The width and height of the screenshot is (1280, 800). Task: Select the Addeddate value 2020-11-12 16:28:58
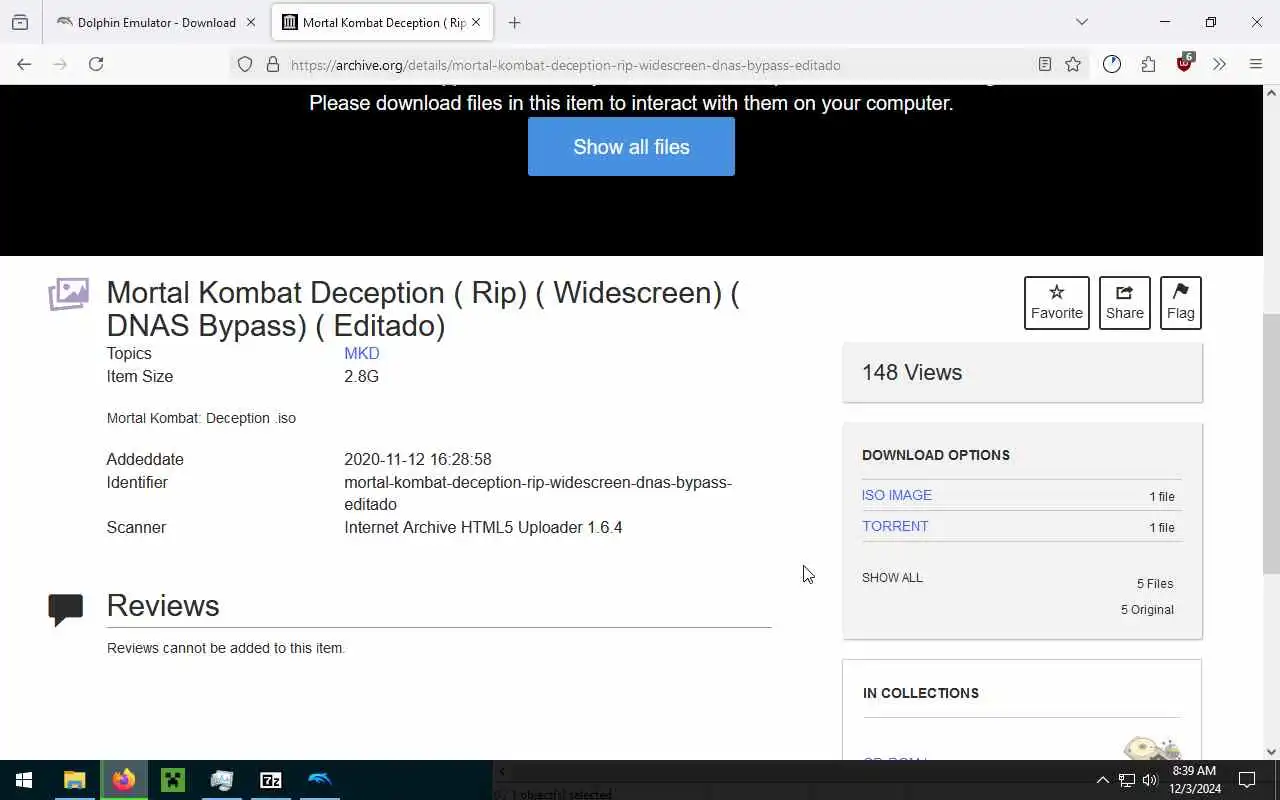[x=418, y=459]
